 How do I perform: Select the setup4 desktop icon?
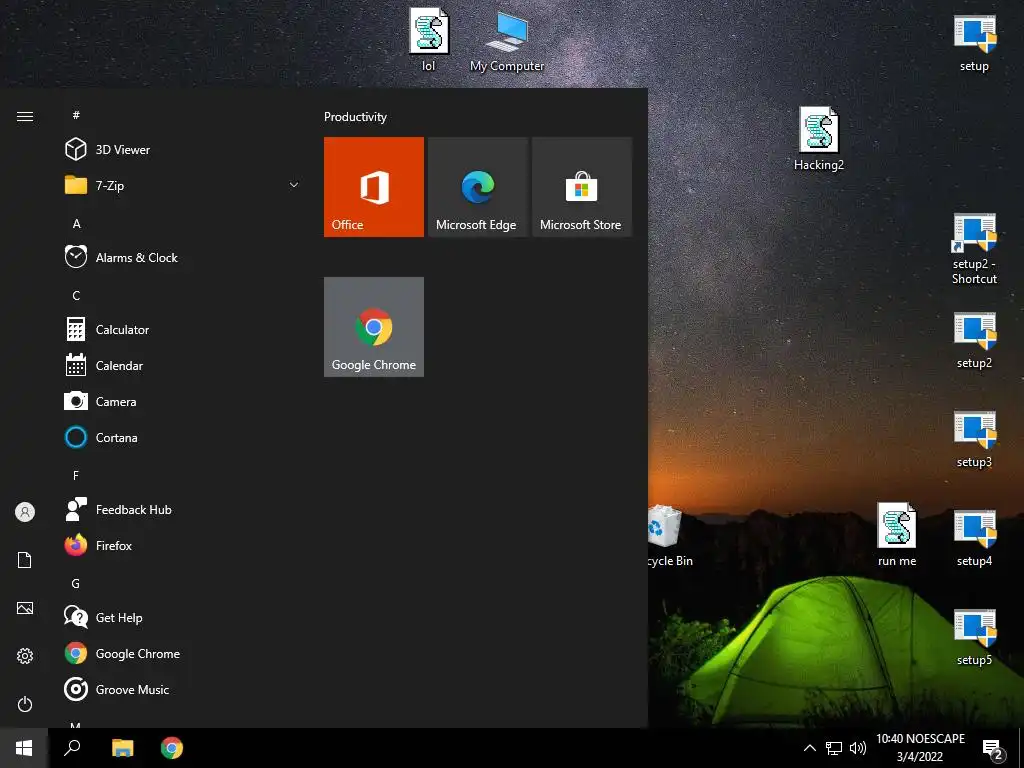pyautogui.click(x=974, y=537)
